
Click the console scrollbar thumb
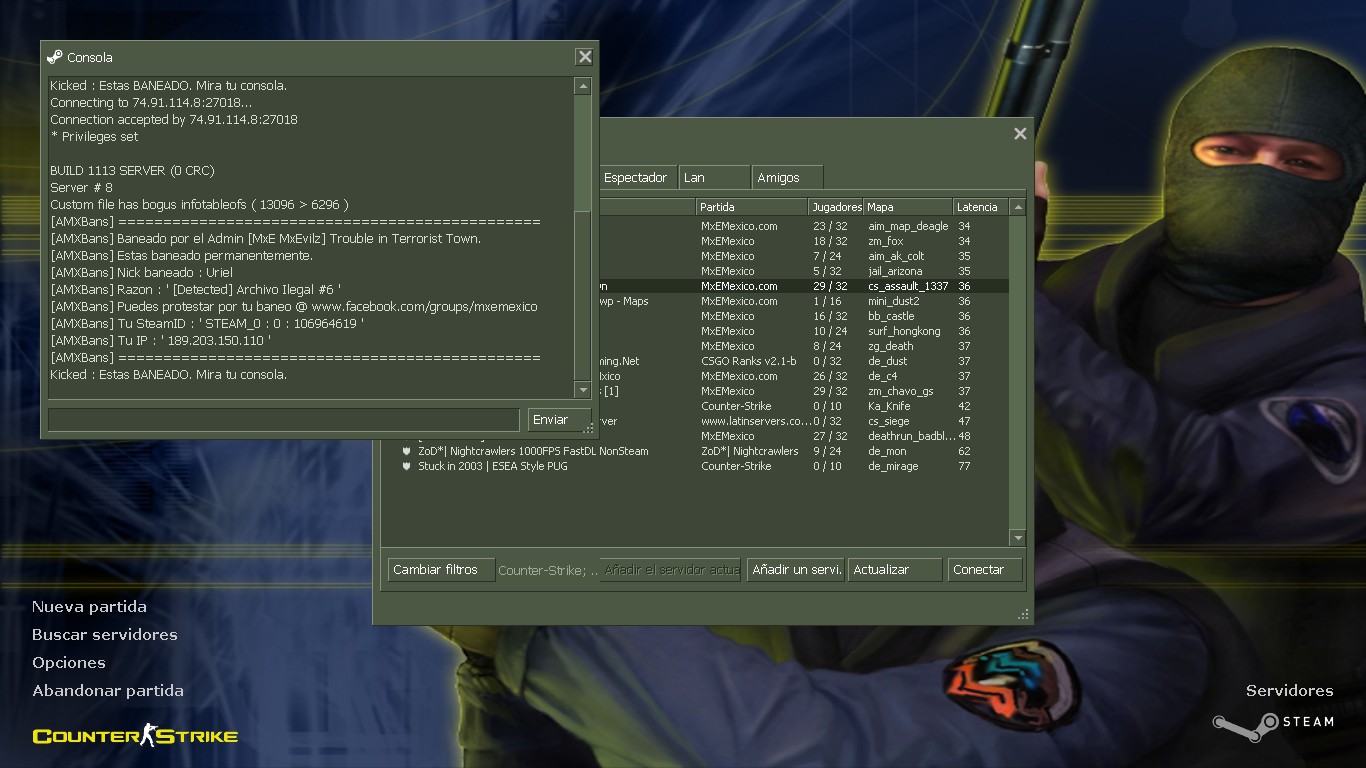point(583,295)
